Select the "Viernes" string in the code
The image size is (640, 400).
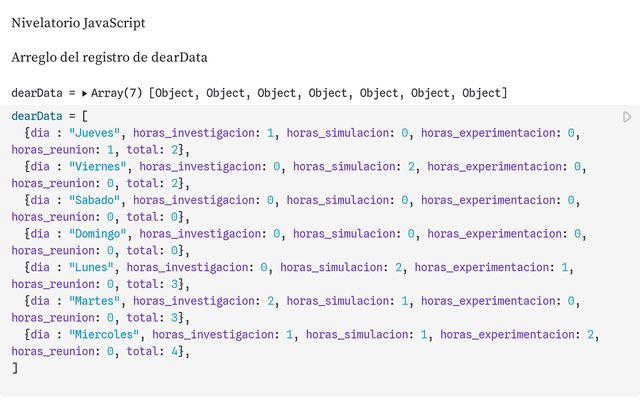click(x=98, y=167)
